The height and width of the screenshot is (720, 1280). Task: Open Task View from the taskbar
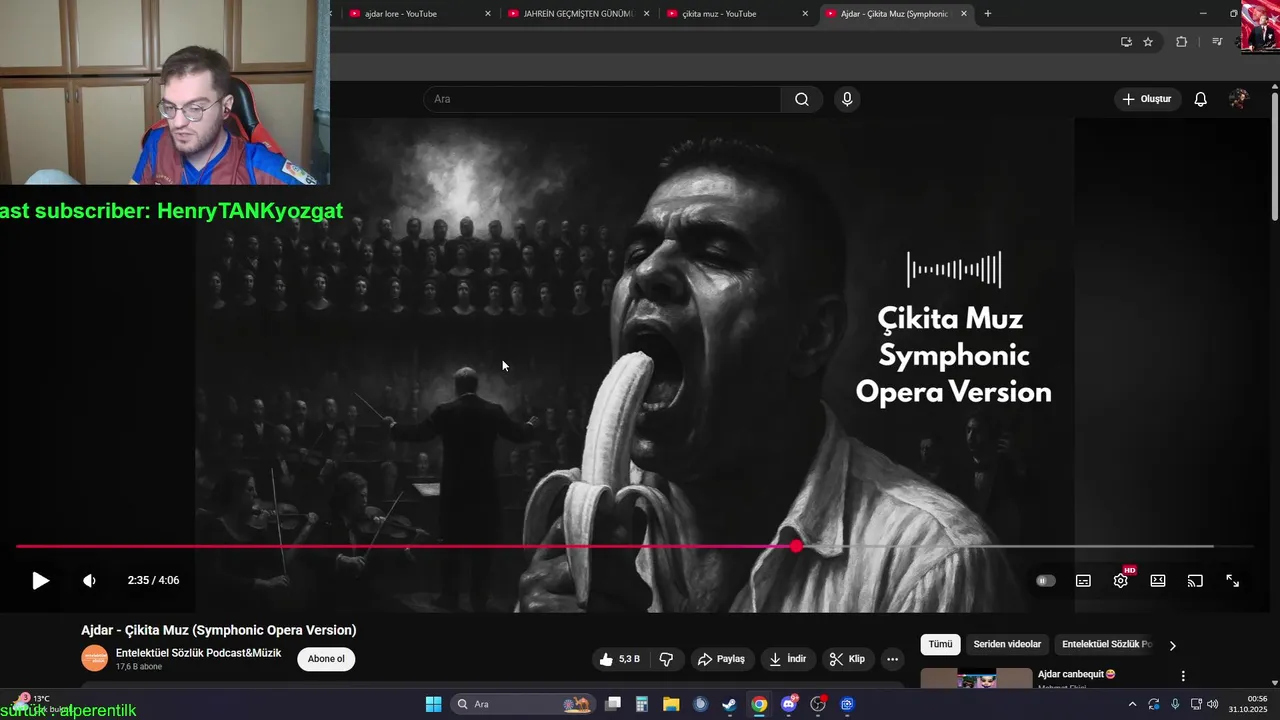613,704
